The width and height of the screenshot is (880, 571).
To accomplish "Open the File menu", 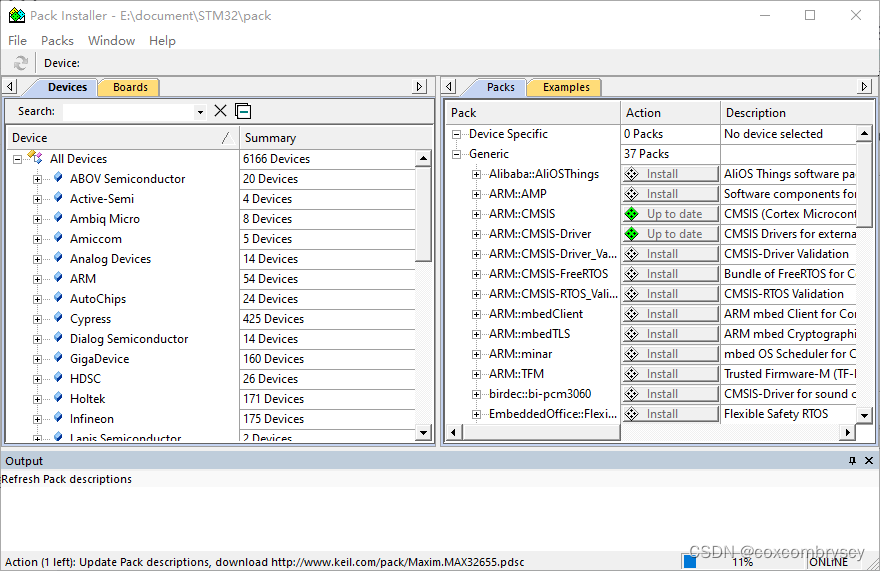I will [17, 40].
